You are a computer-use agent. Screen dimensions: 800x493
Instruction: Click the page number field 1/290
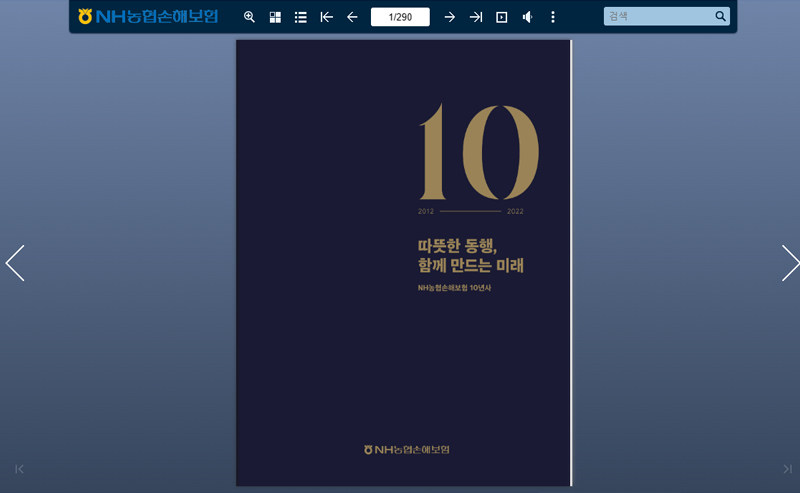pos(400,17)
